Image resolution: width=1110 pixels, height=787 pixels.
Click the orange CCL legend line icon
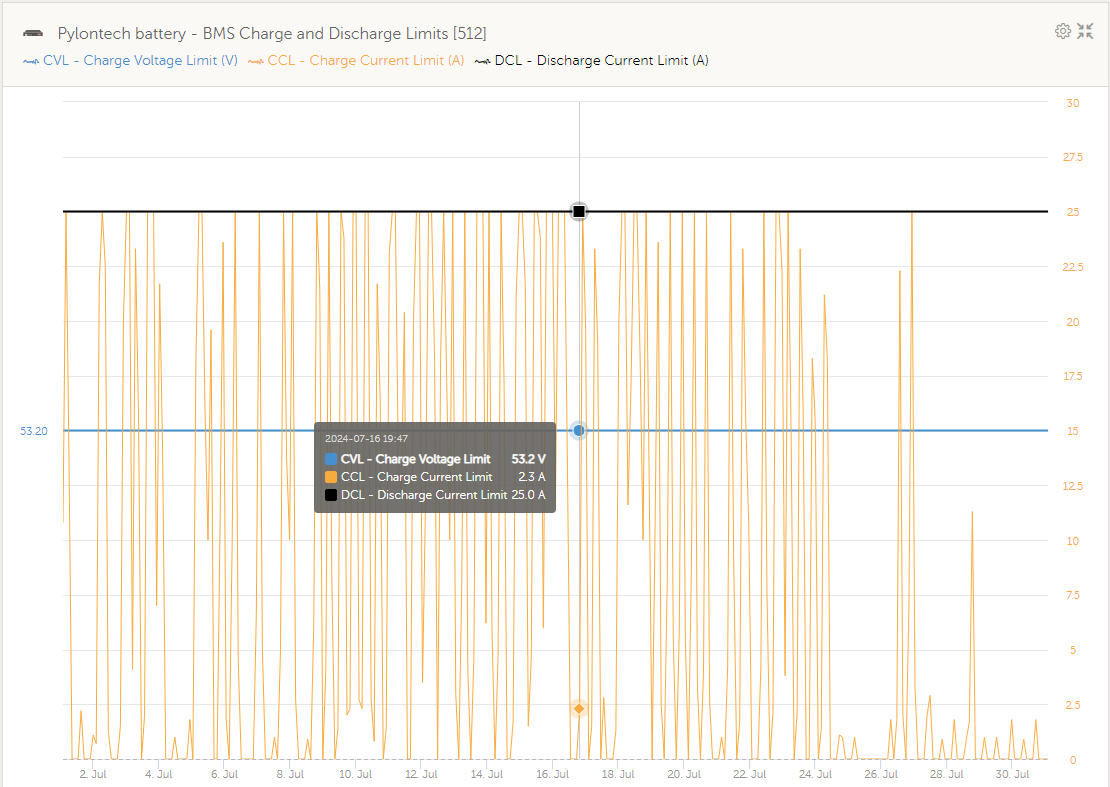pyautogui.click(x=256, y=62)
